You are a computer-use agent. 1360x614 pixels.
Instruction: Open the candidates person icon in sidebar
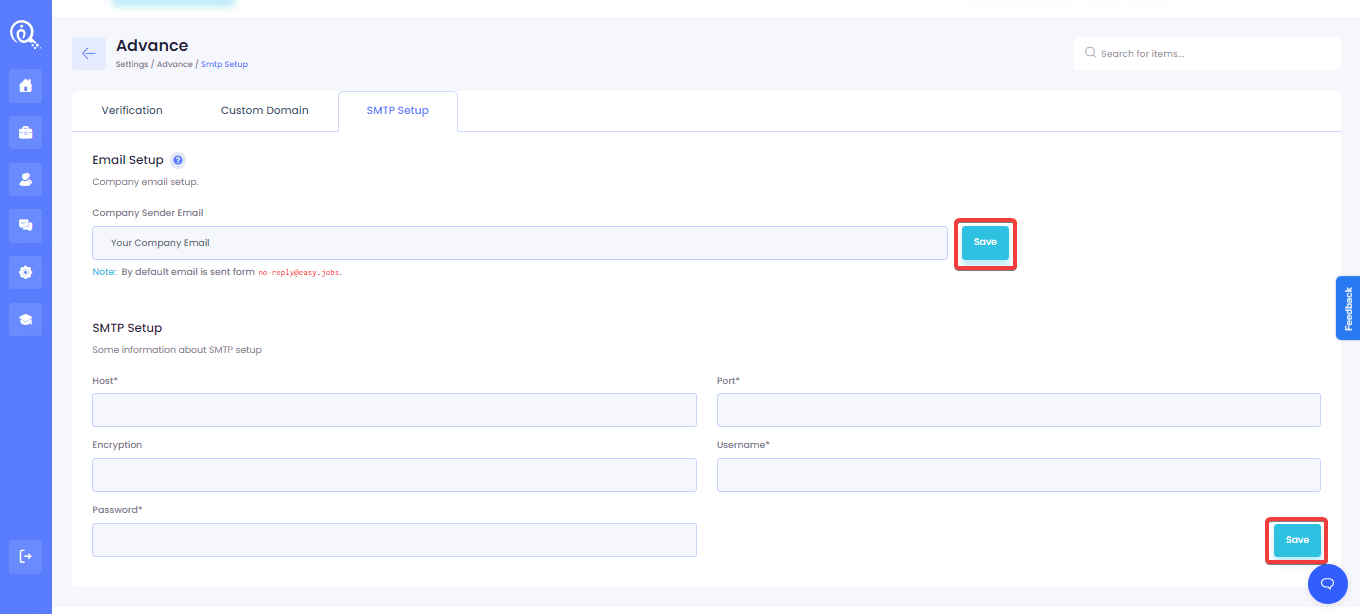[x=26, y=179]
